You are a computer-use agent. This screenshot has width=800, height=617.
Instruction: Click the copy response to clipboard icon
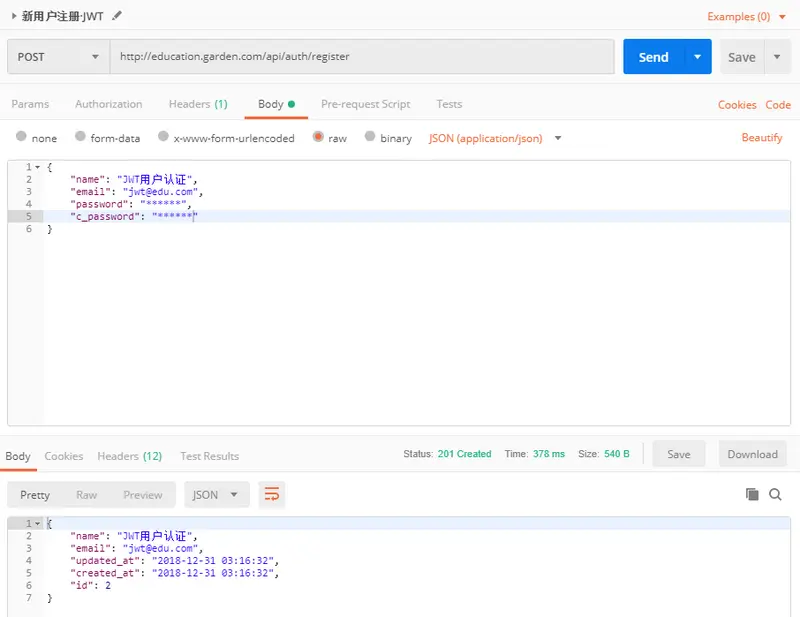pos(752,494)
